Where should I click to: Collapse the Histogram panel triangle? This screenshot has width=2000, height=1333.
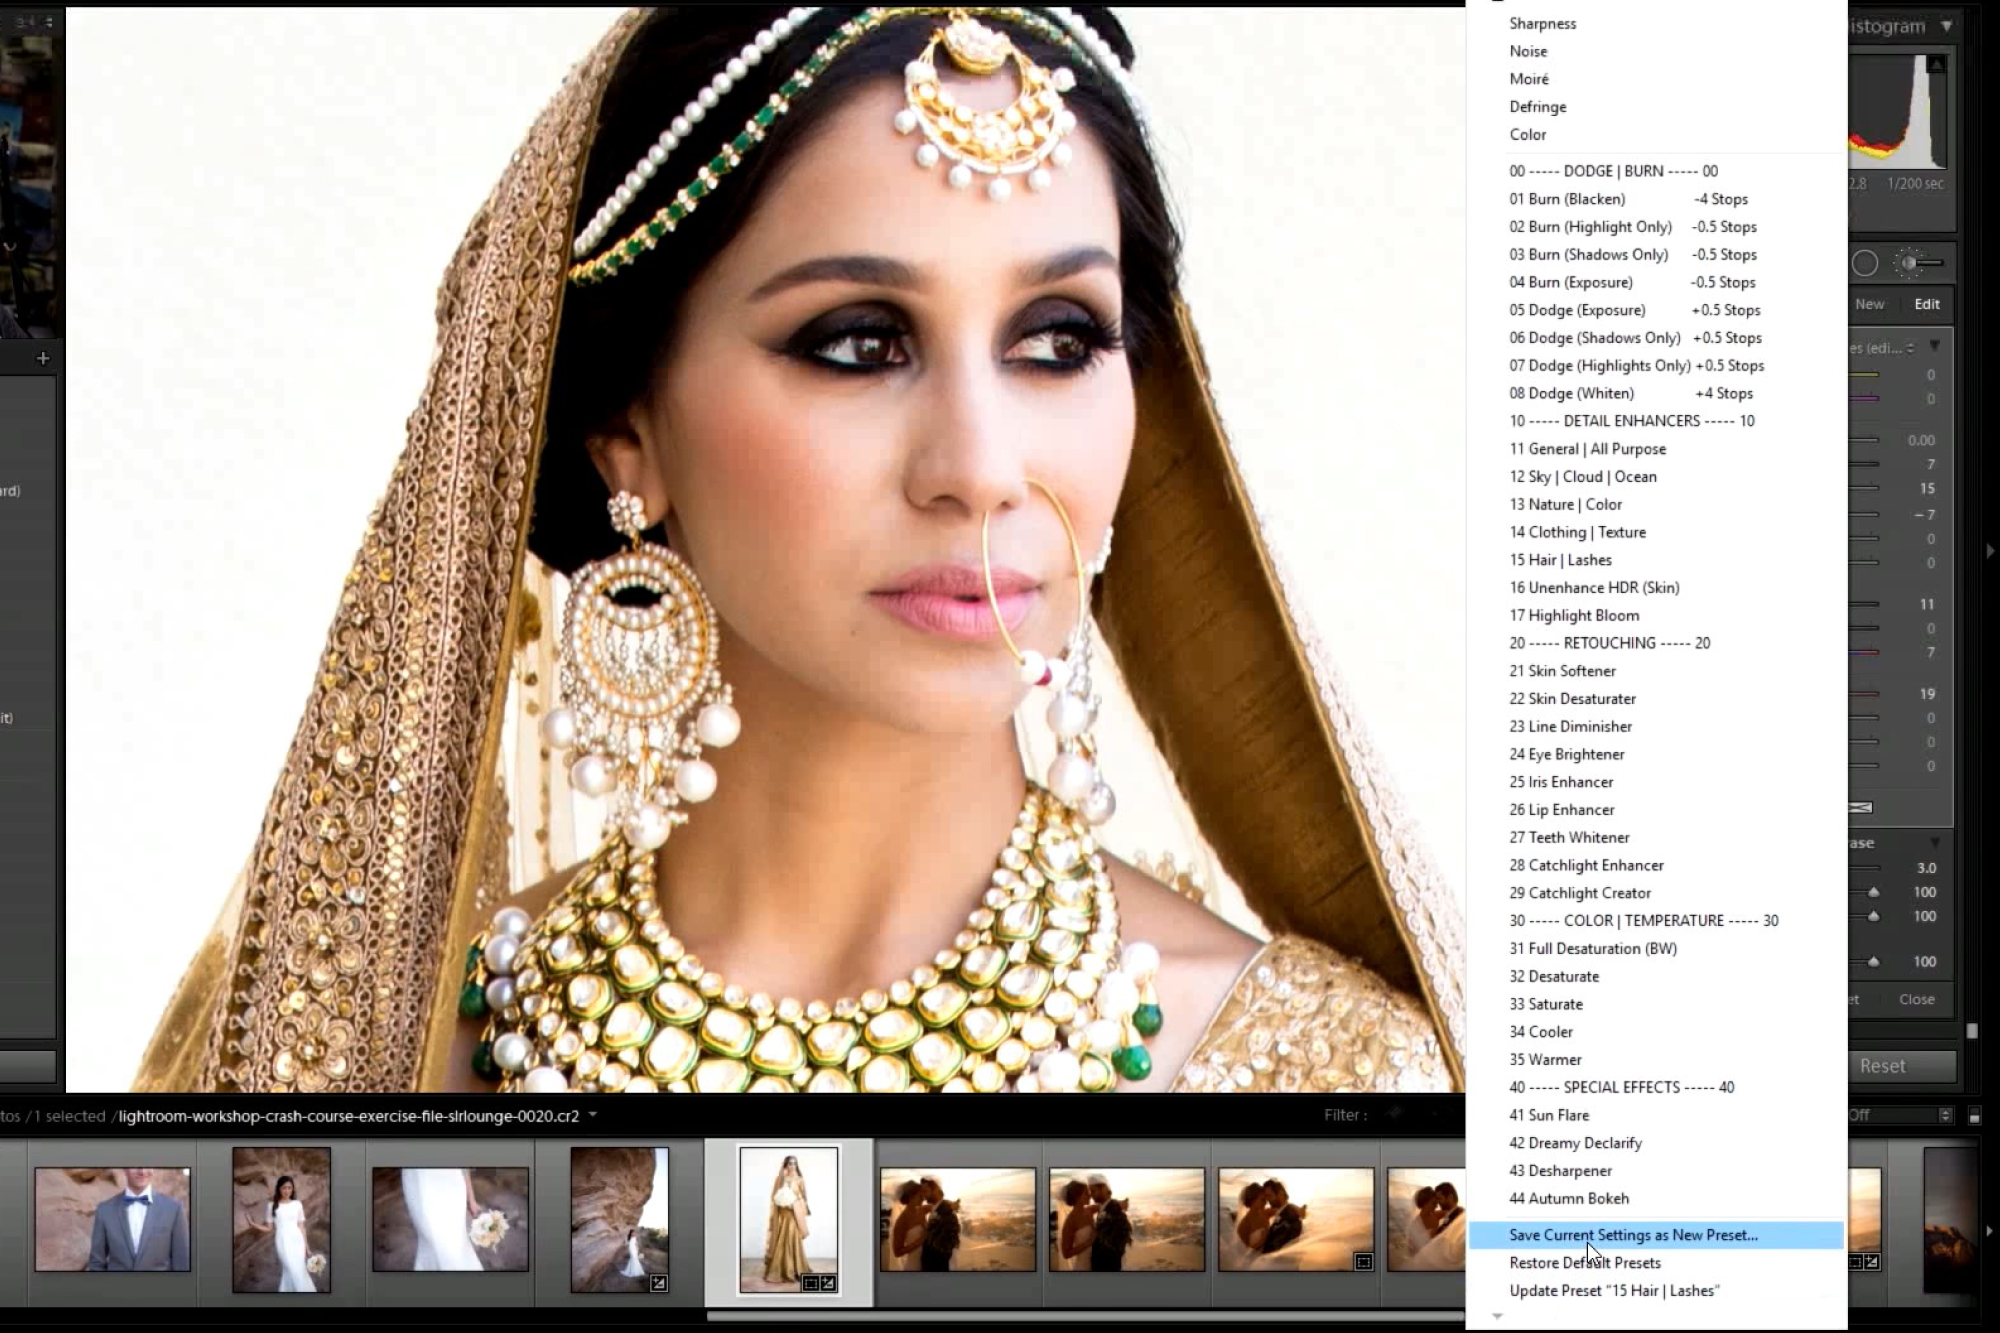coord(1946,26)
